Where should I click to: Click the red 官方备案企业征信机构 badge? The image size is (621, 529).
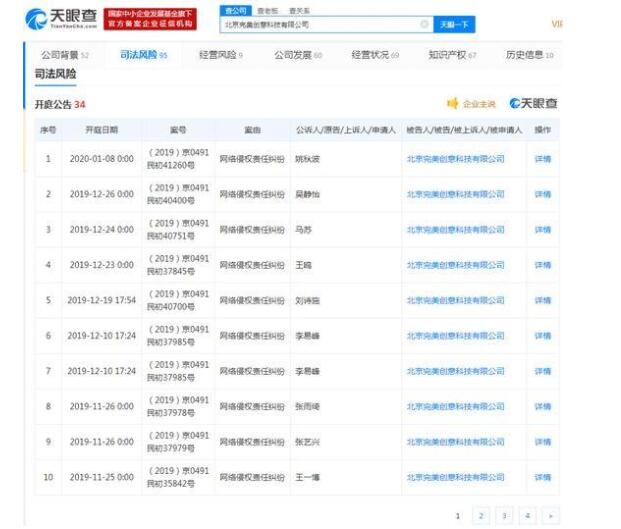[x=150, y=19]
